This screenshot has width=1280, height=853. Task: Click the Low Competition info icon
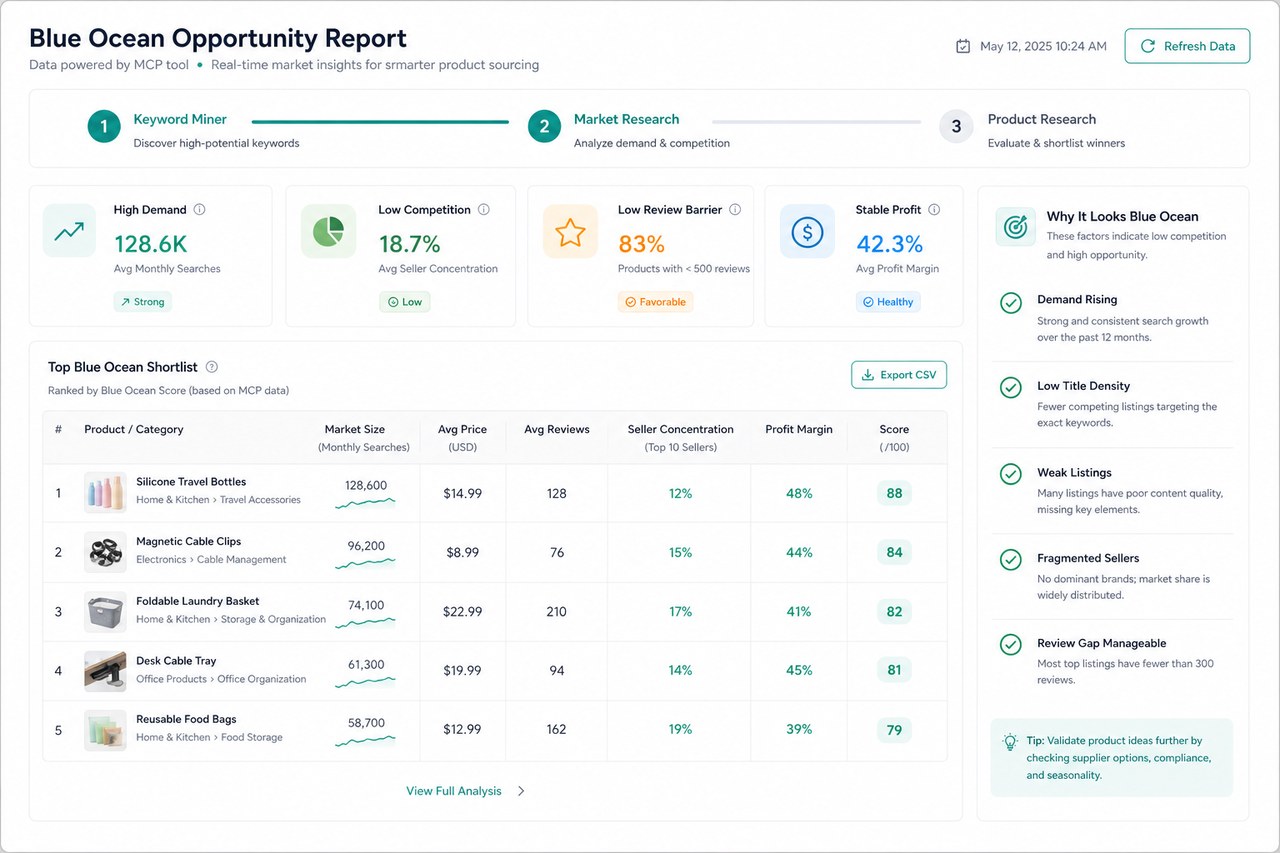point(484,210)
